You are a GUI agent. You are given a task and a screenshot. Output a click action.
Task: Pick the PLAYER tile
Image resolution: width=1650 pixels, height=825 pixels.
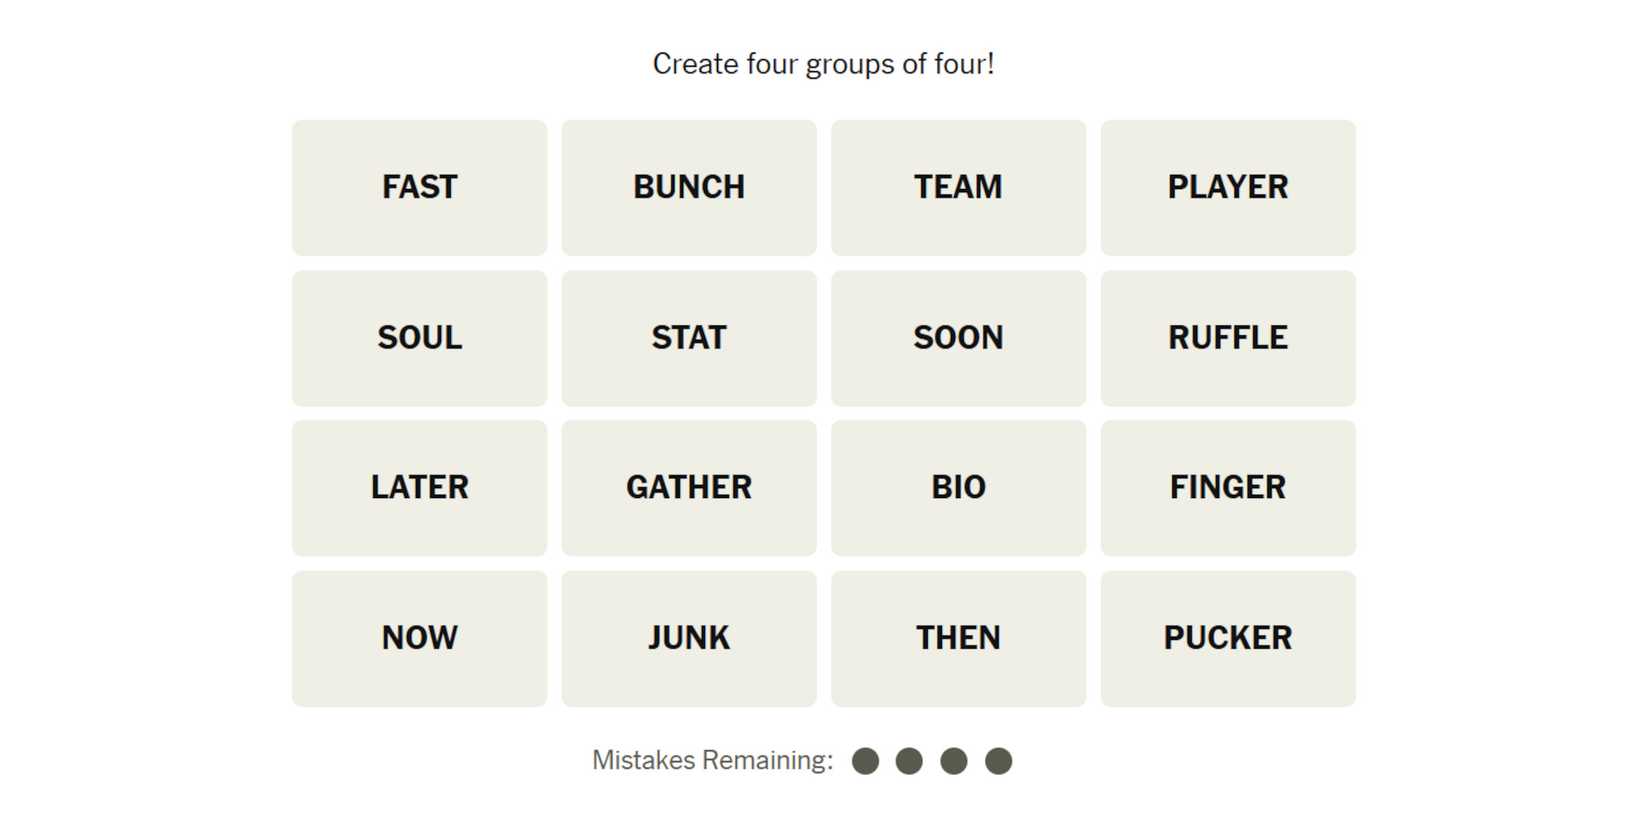pyautogui.click(x=1228, y=188)
